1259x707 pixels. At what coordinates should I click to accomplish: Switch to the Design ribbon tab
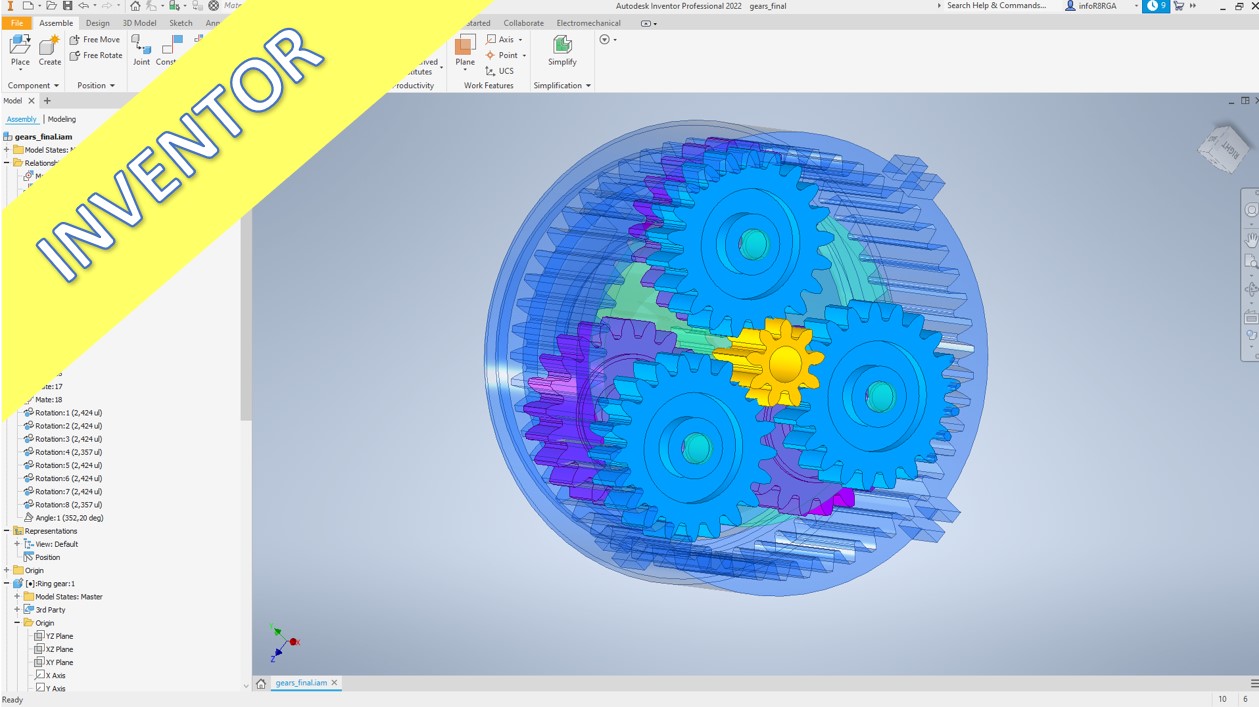click(x=98, y=23)
